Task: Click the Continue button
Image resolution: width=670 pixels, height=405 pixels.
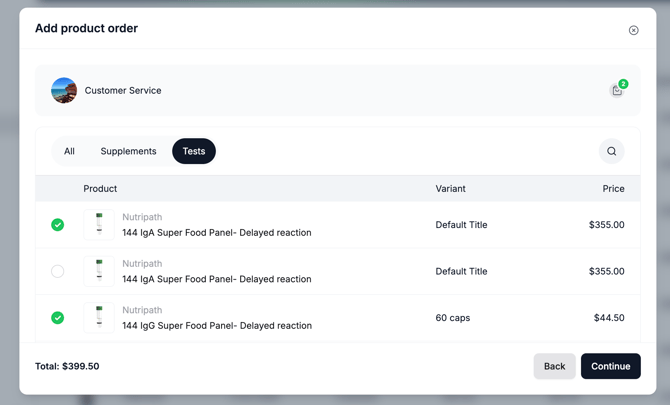Action: [x=611, y=366]
